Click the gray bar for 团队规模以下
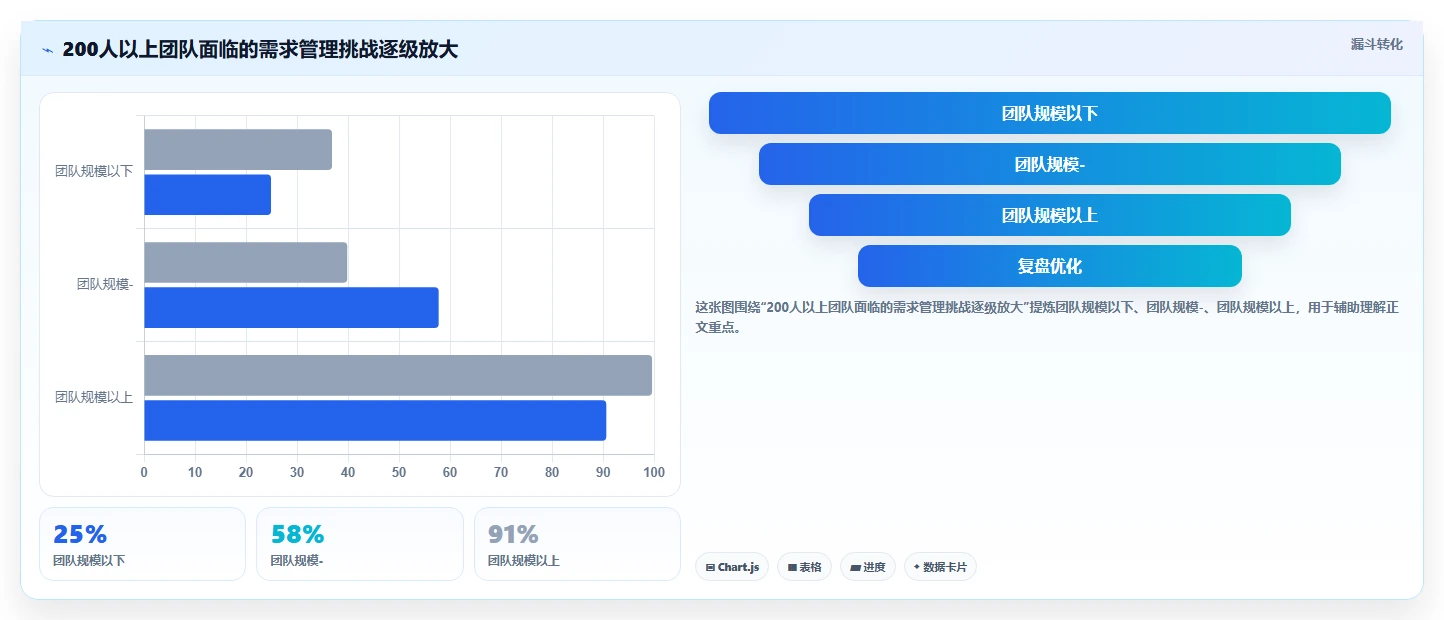Screen dimensions: 1444x620 (x=238, y=149)
